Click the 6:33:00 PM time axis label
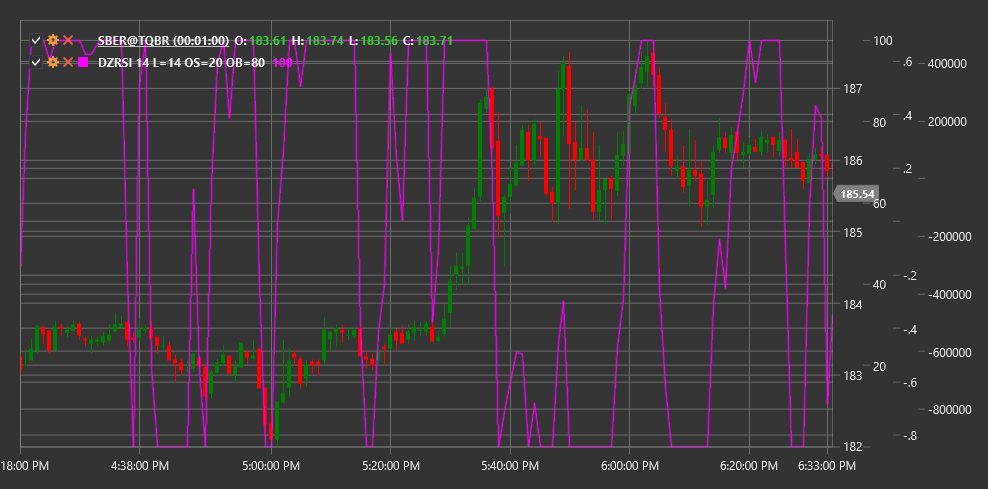The height and width of the screenshot is (489, 988). tap(827, 466)
